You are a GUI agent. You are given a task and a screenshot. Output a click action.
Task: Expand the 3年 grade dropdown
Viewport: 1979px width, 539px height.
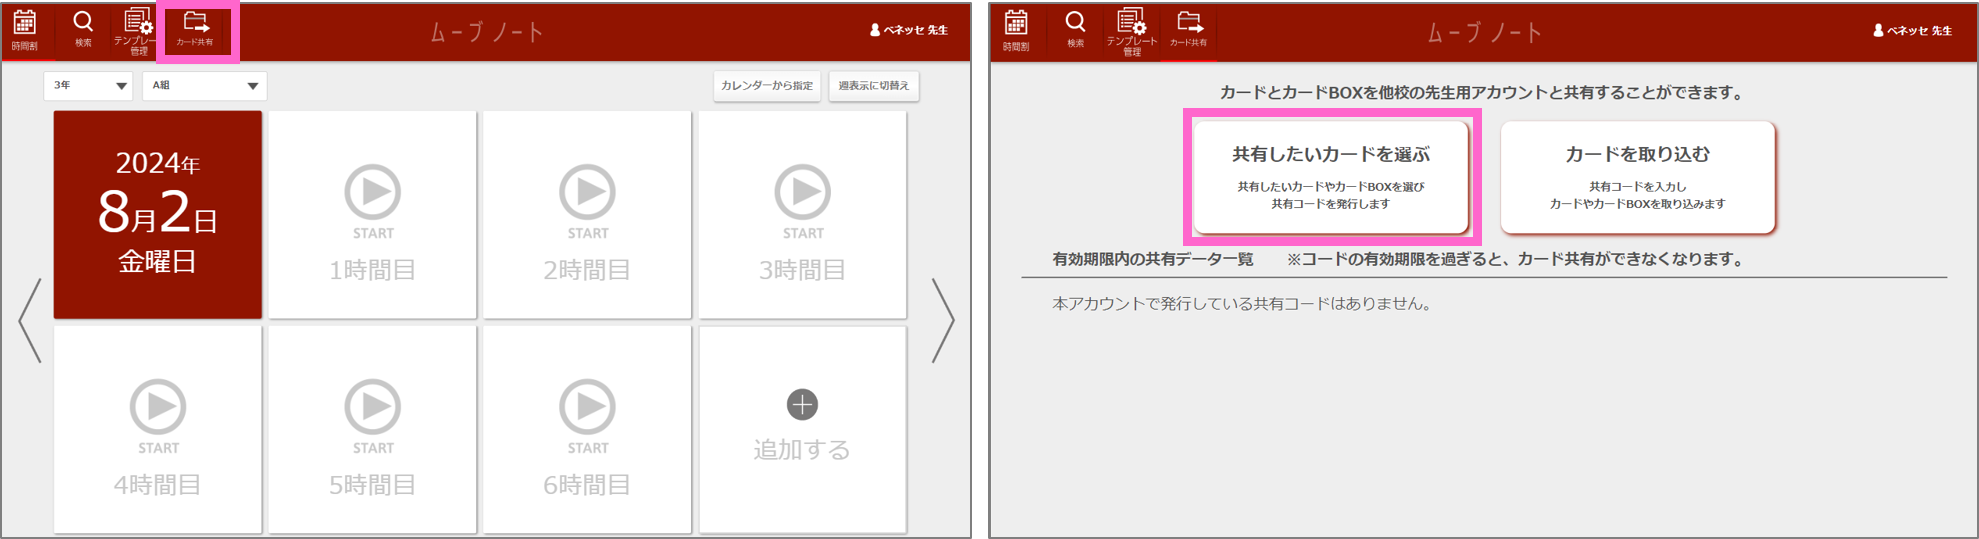[89, 86]
